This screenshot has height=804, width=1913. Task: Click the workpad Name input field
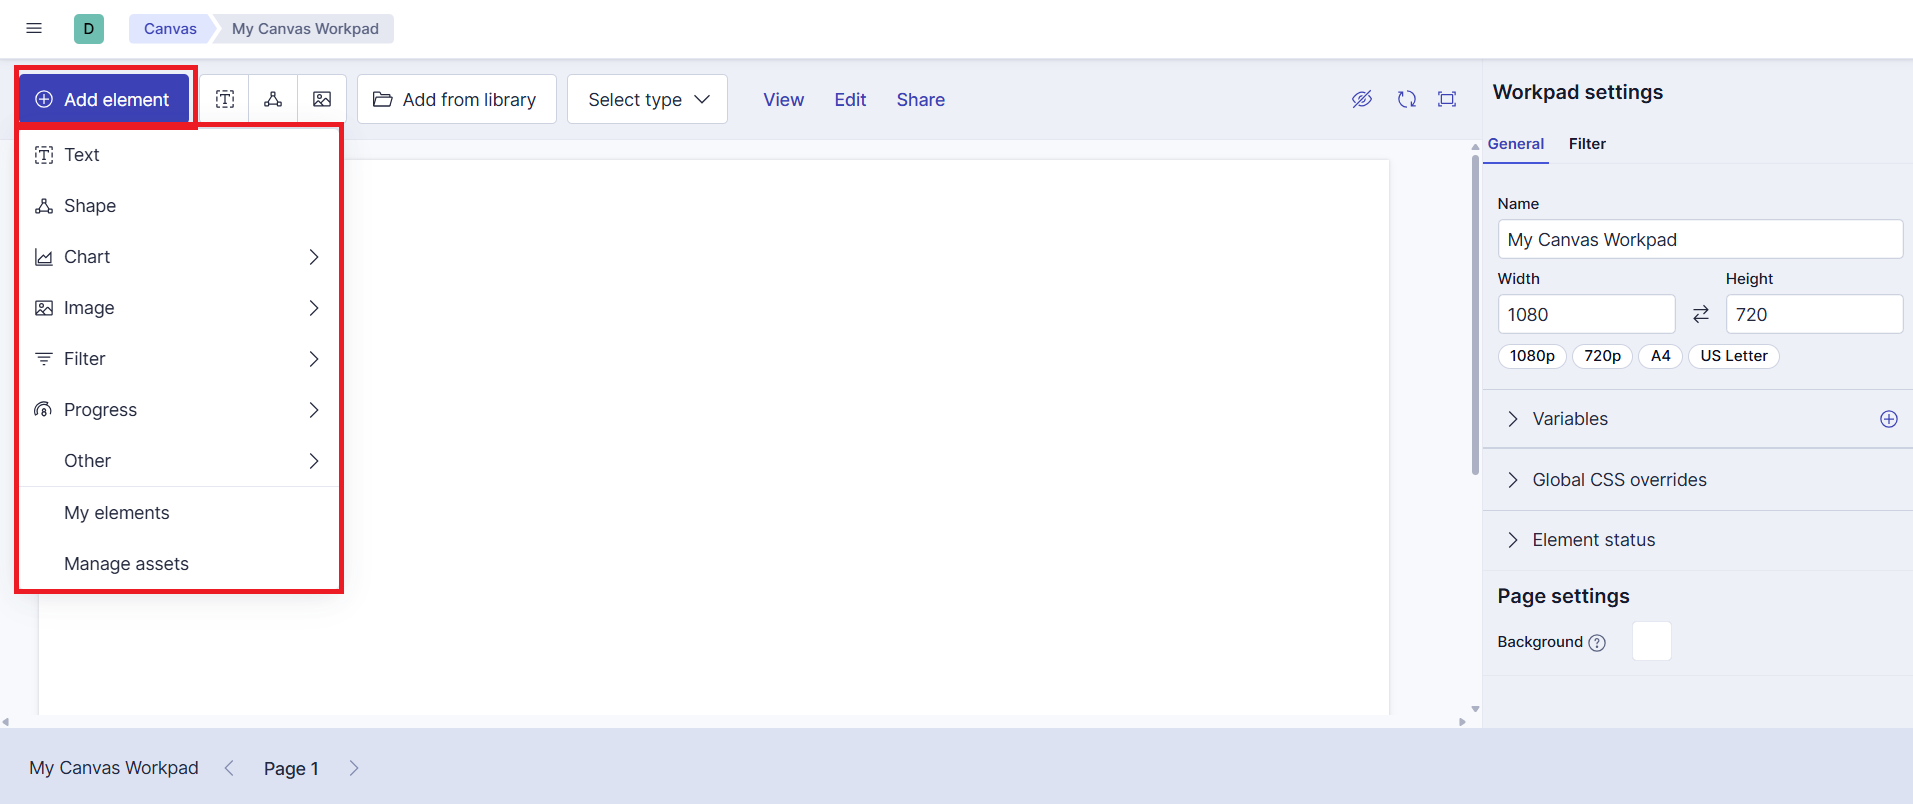pos(1700,239)
